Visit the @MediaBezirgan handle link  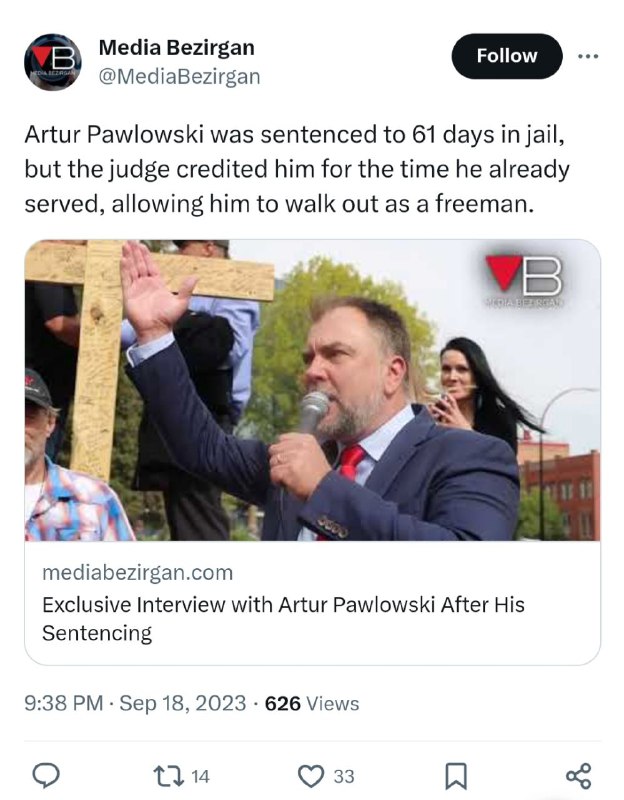pyautogui.click(x=179, y=77)
